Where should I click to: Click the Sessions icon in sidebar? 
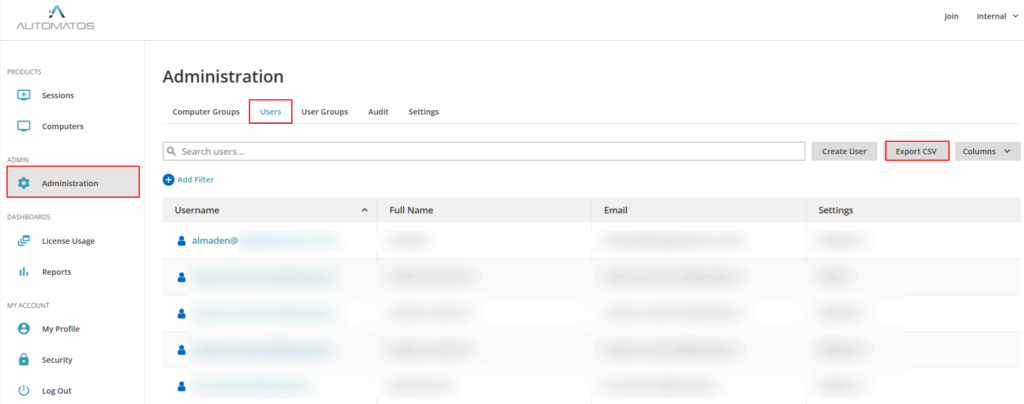pyautogui.click(x=24, y=95)
